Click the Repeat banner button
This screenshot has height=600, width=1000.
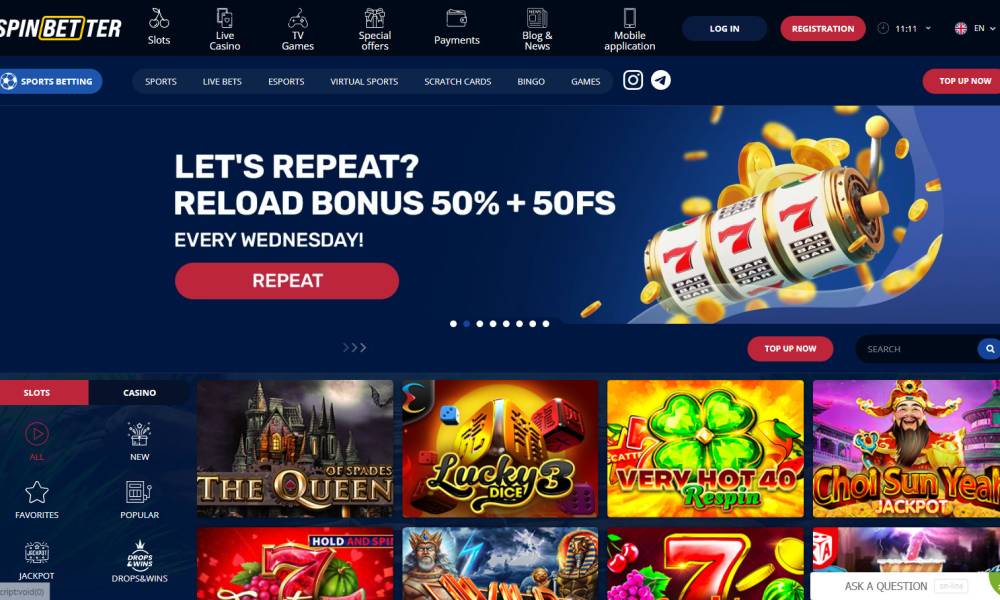(287, 281)
